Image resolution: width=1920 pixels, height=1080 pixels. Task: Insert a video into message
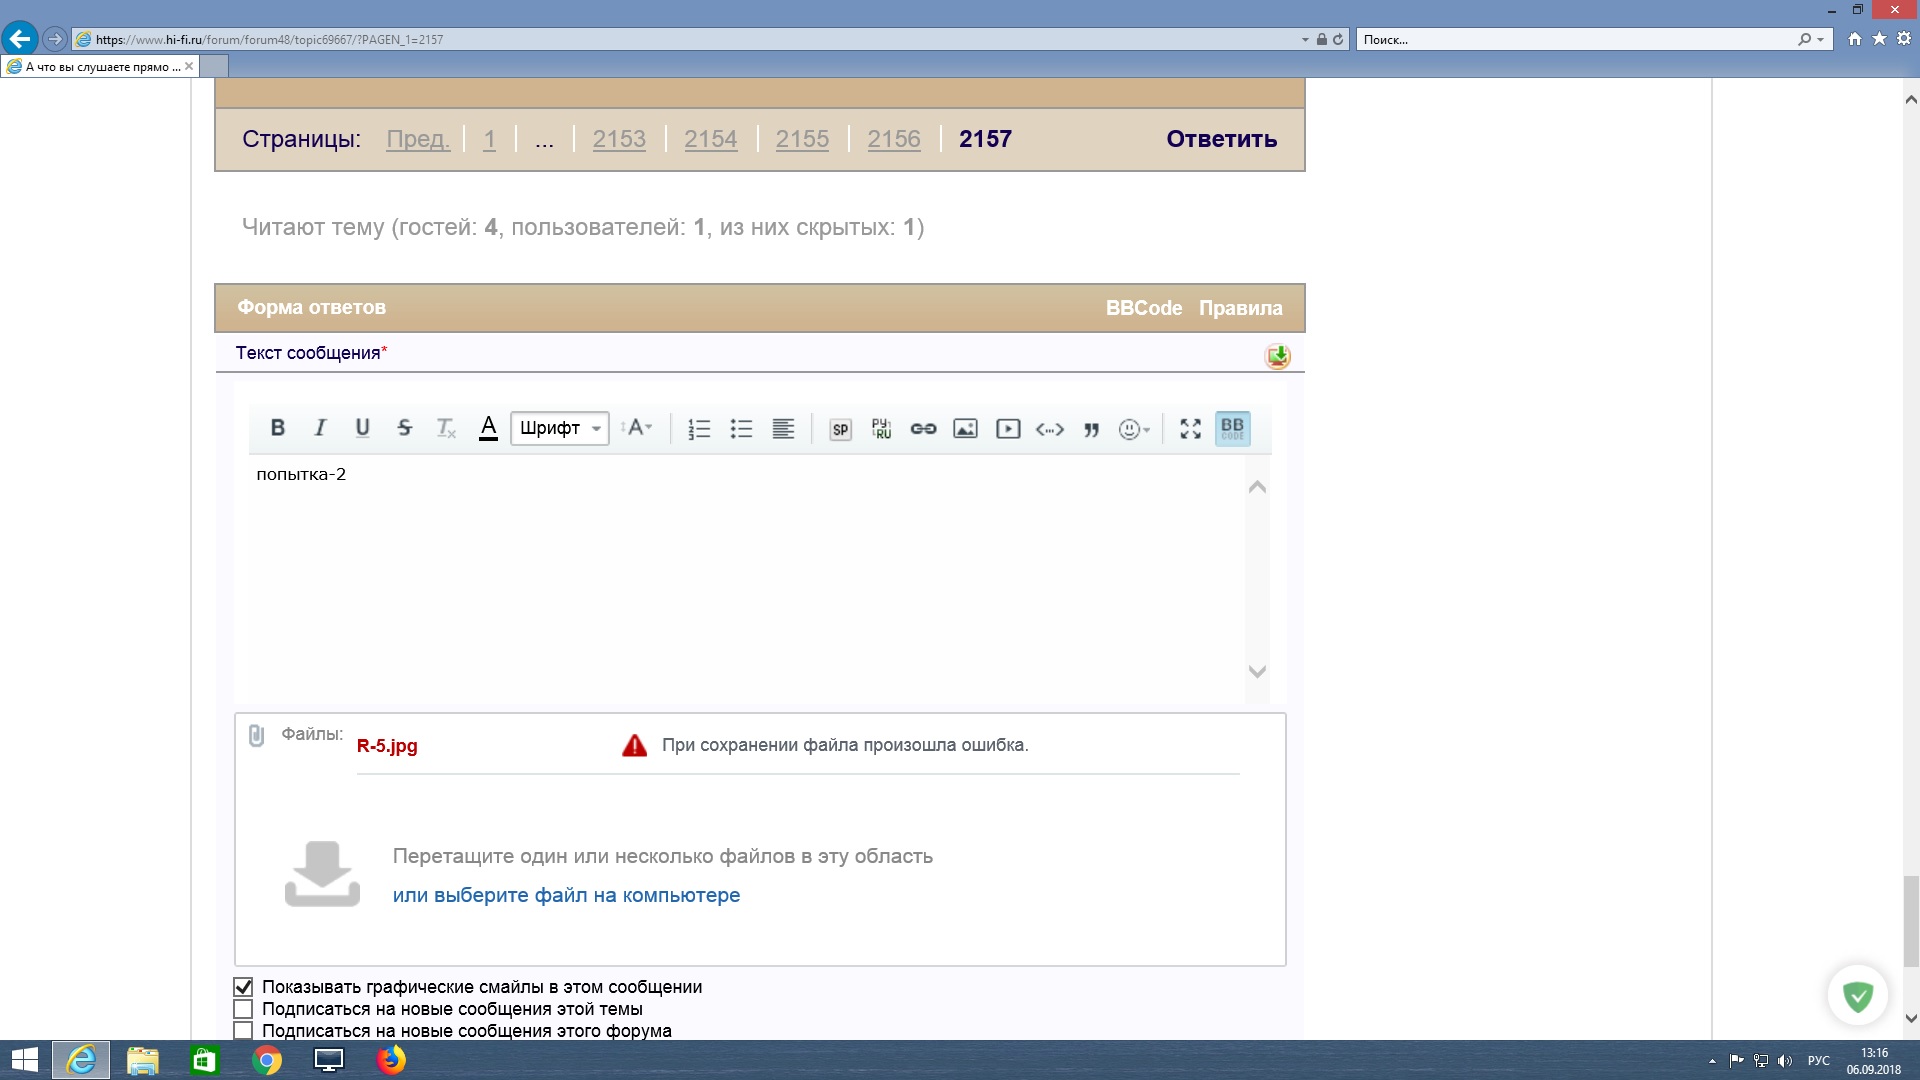tap(1008, 429)
